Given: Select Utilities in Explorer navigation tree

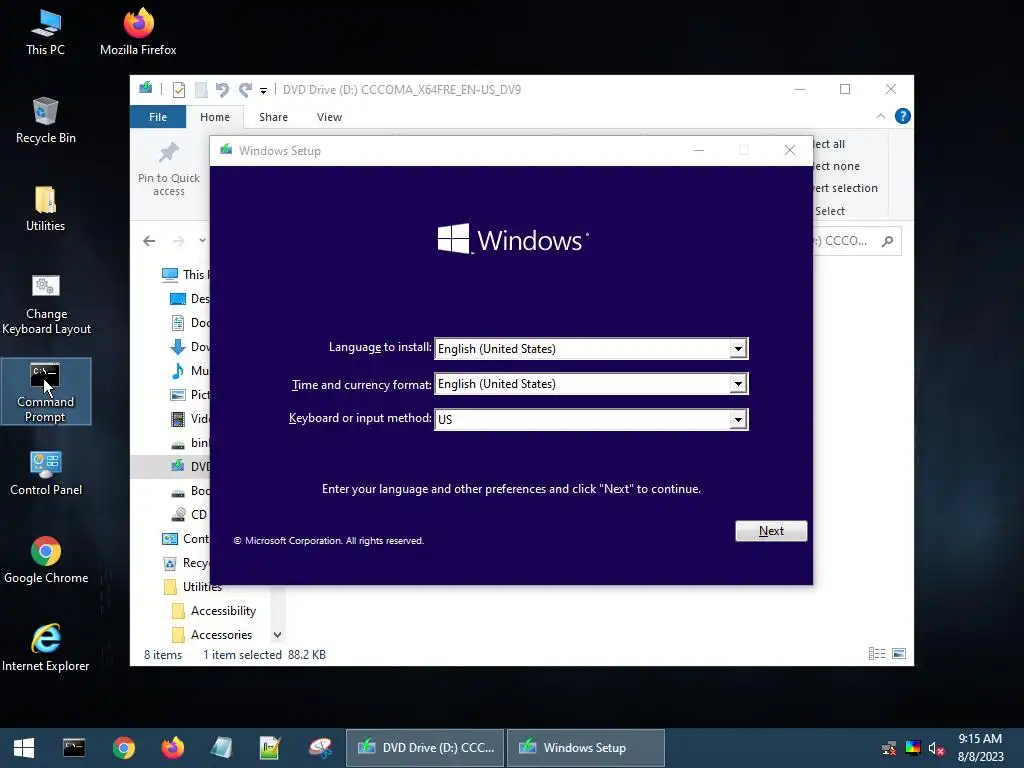Looking at the screenshot, I should (193, 586).
